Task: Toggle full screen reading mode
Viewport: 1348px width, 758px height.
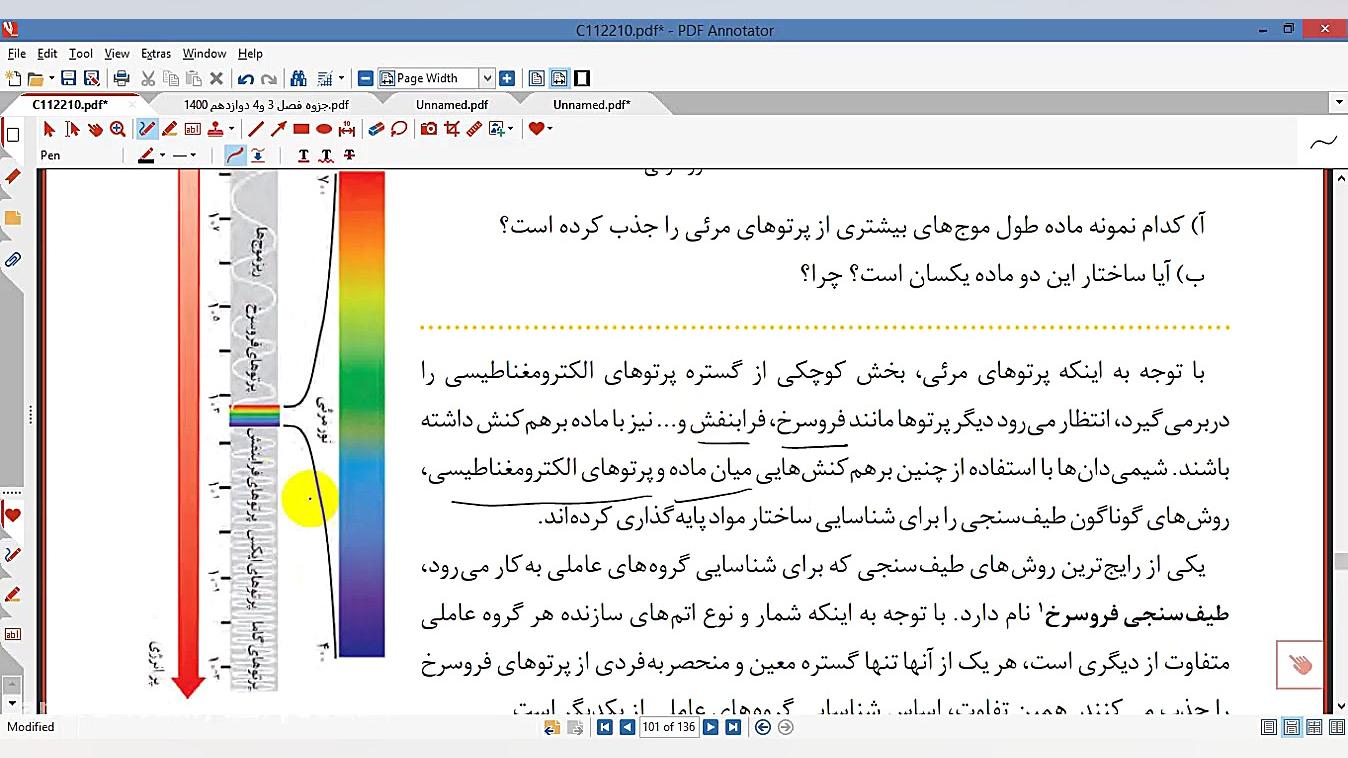Action: point(581,77)
